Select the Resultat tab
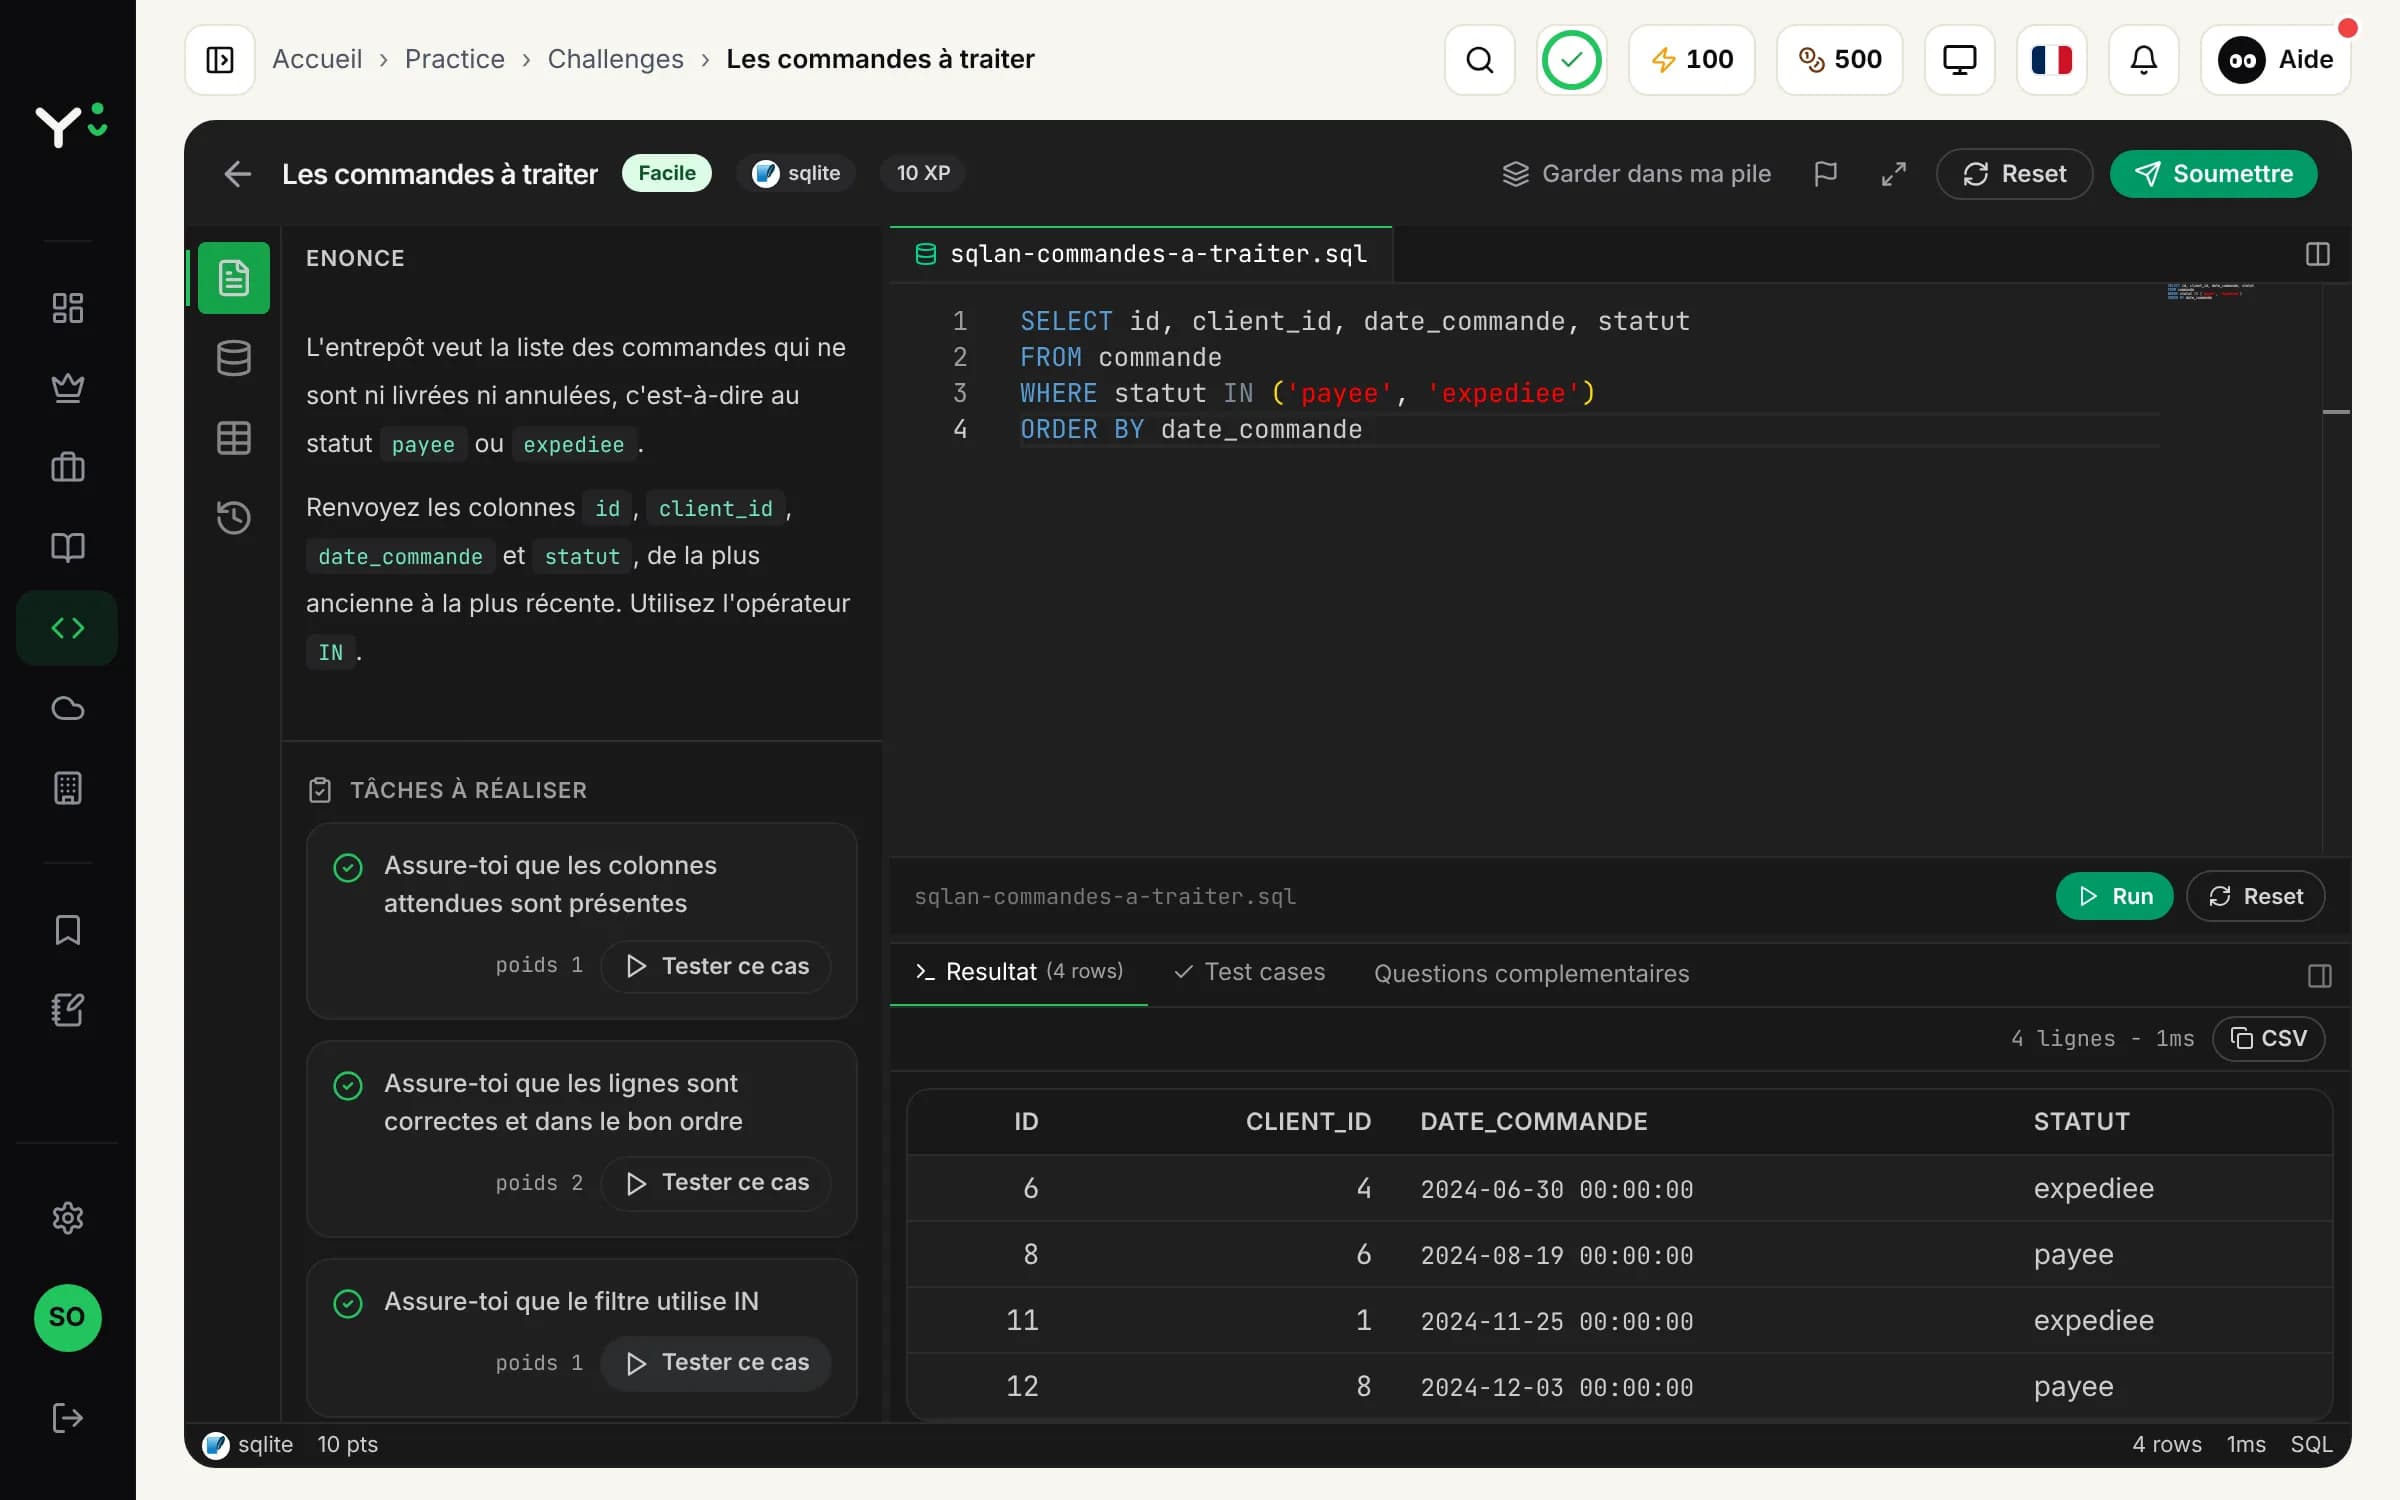The image size is (2400, 1500). pos(1019,972)
